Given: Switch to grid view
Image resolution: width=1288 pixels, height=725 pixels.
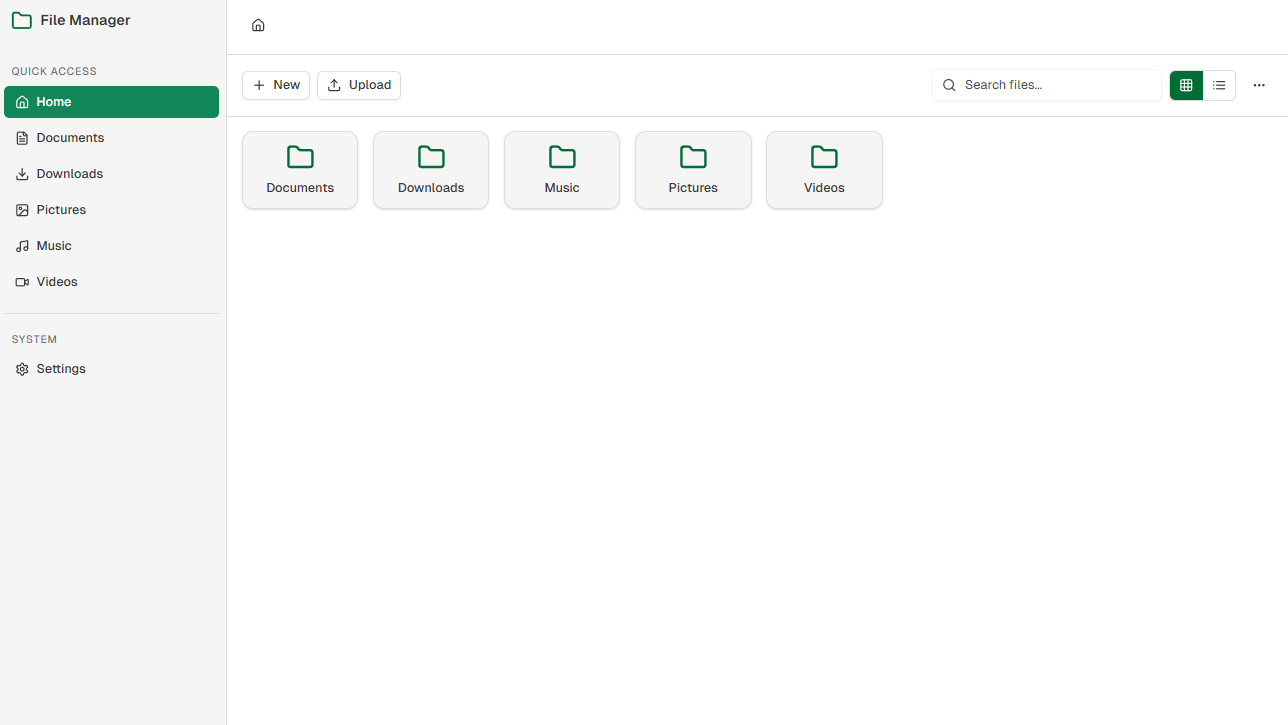Looking at the screenshot, I should (x=1186, y=85).
